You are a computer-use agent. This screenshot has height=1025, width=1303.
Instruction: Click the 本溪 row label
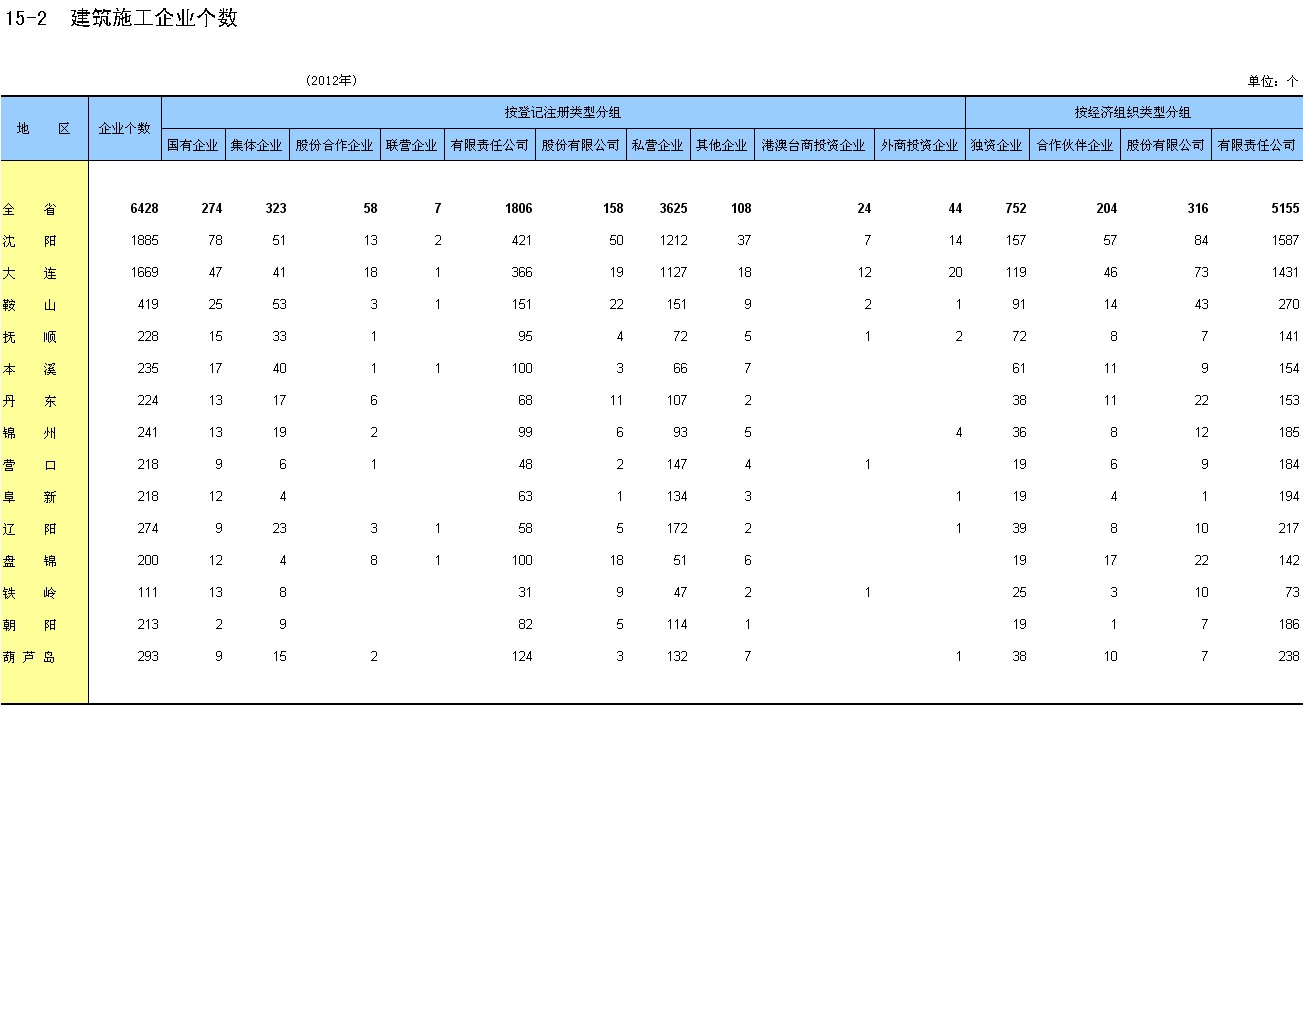[30, 369]
